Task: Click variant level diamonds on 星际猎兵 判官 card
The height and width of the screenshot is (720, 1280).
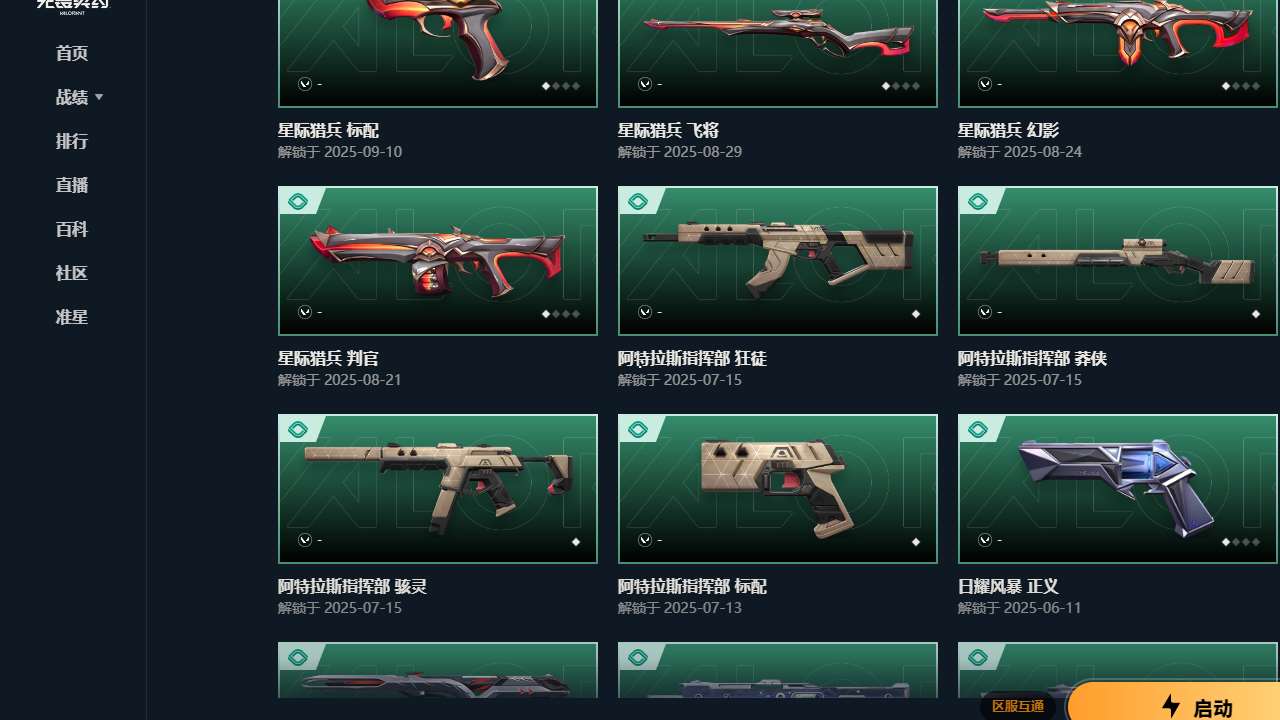Action: coord(561,314)
